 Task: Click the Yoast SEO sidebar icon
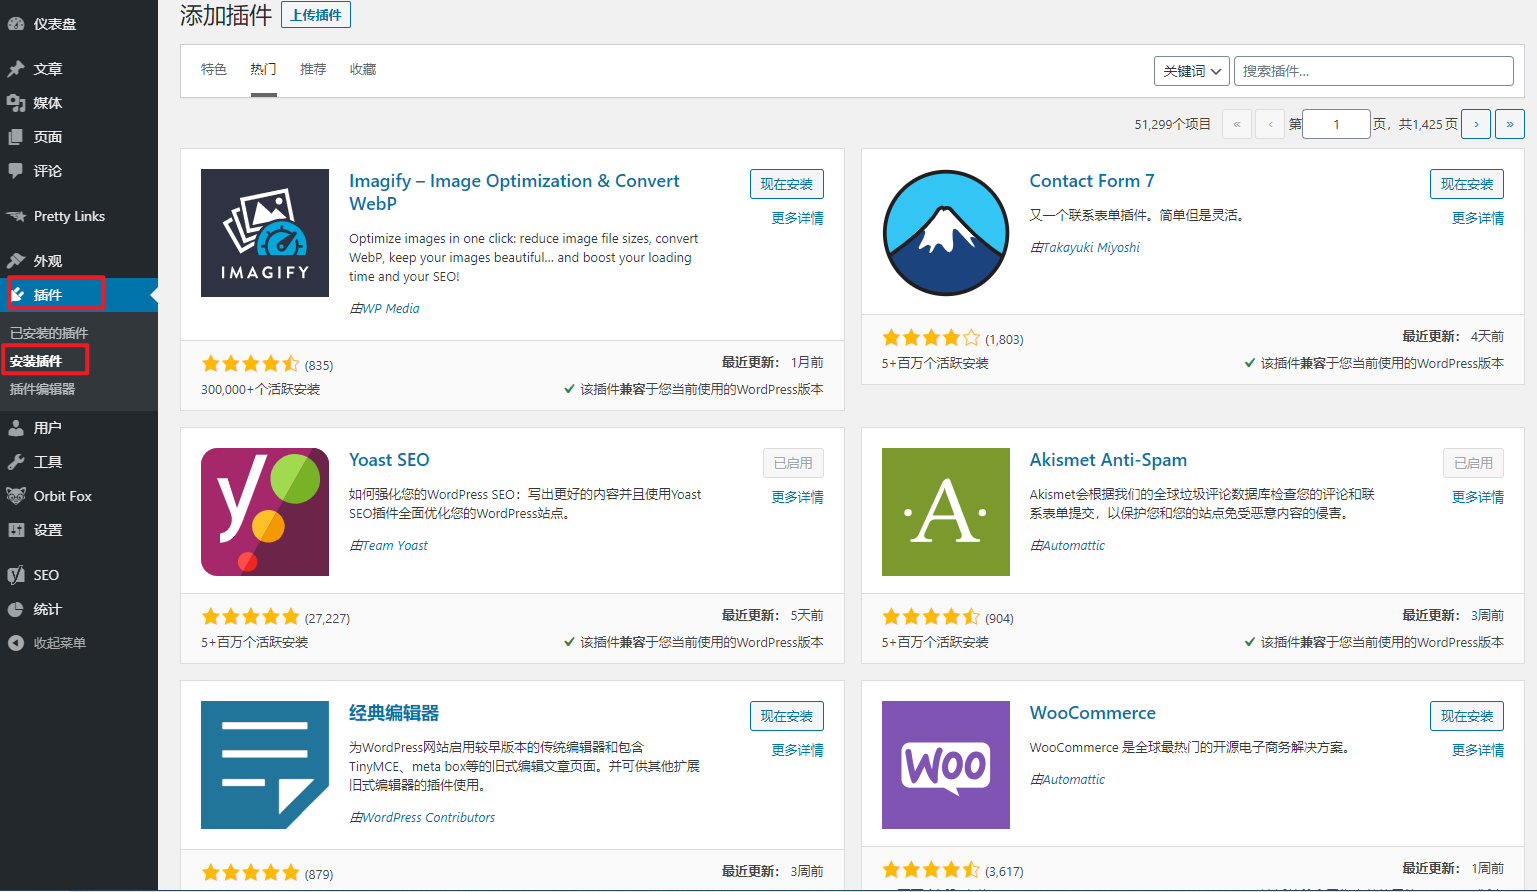(x=16, y=575)
